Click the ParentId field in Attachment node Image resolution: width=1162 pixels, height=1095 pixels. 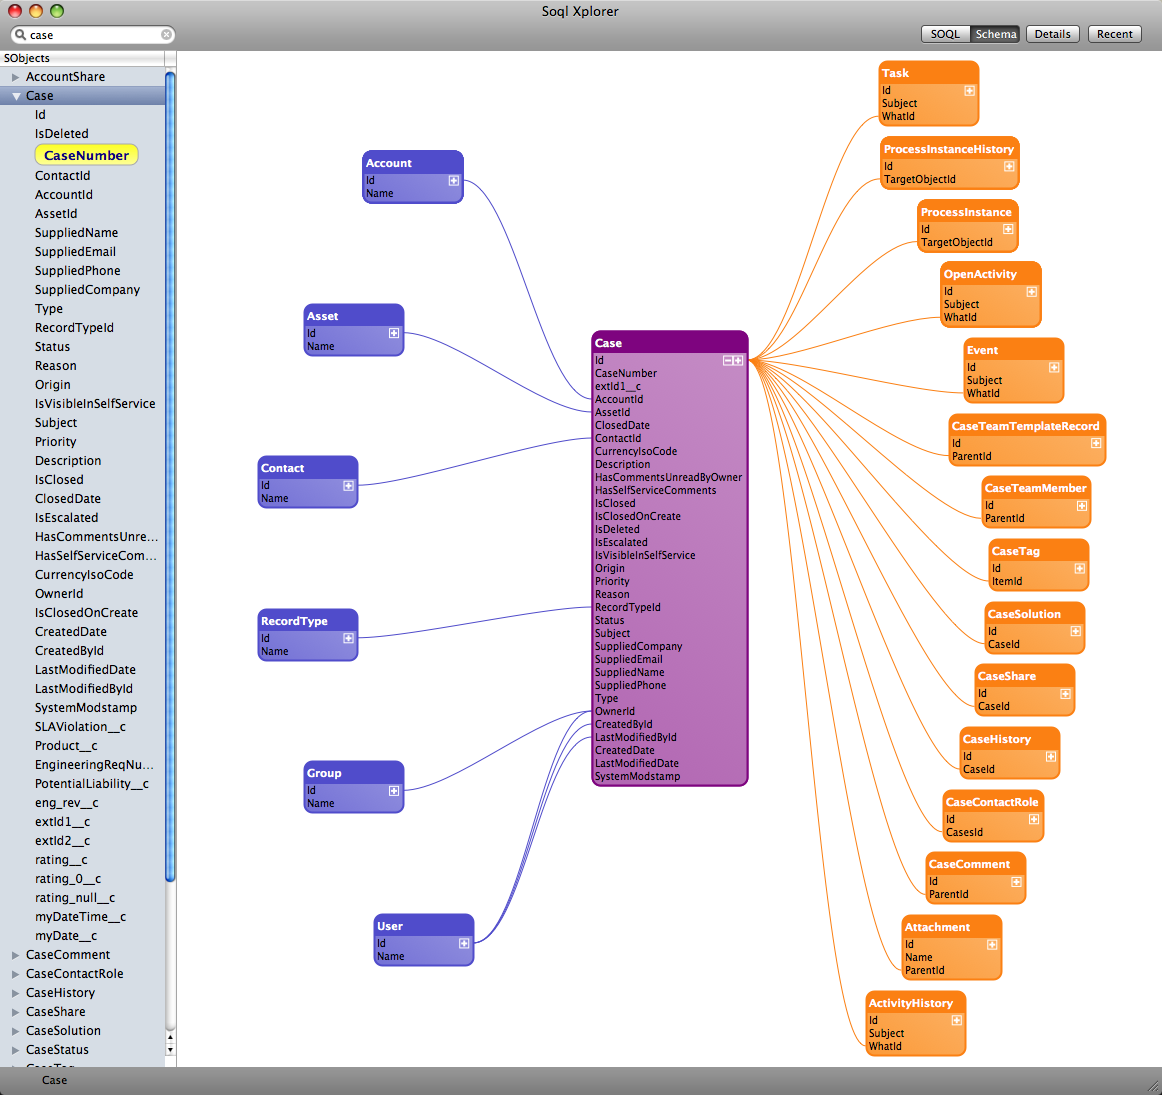coord(924,971)
